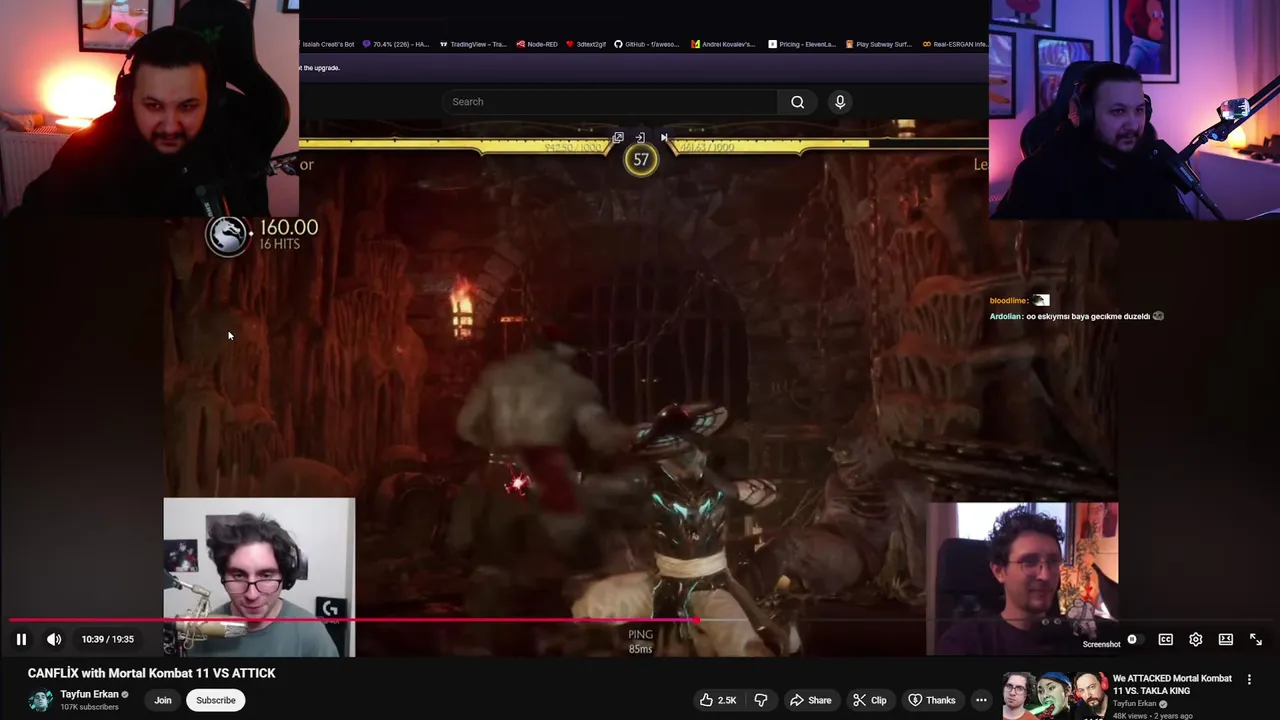Click the sign-in arrow overlay icon
Screen dimensions: 1280x720
640,137
